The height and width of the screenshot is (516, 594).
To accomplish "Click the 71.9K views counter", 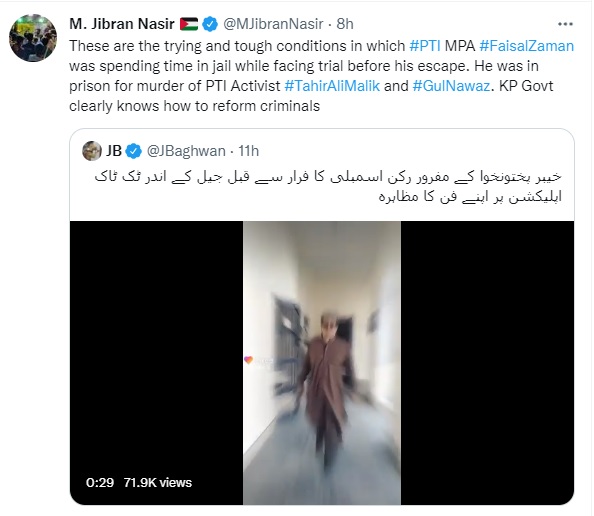I will tap(158, 483).
